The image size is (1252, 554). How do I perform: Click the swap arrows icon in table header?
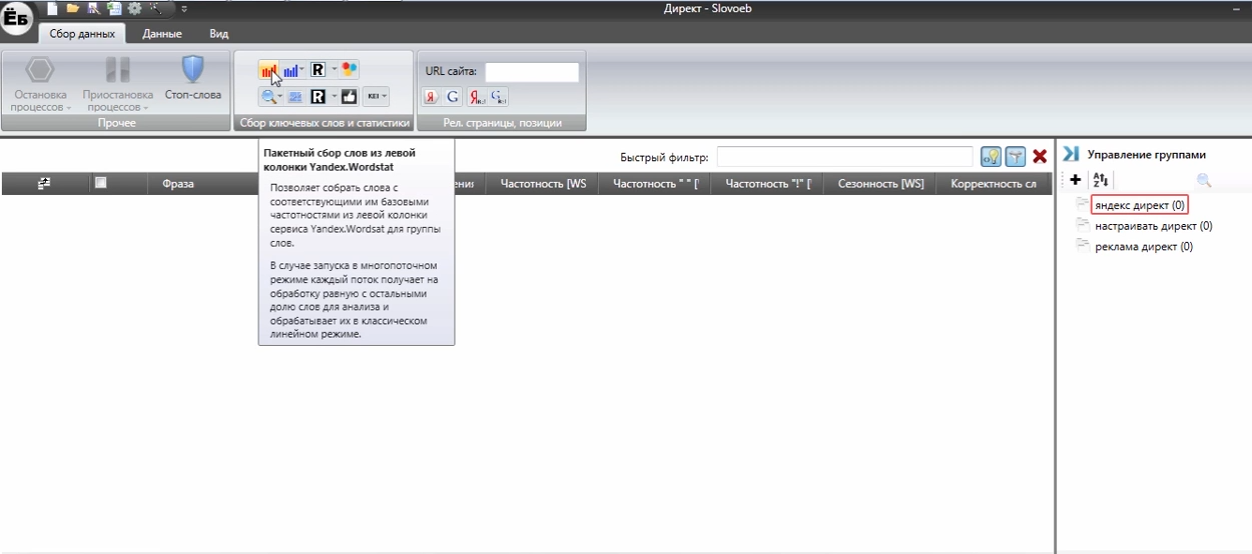point(44,183)
